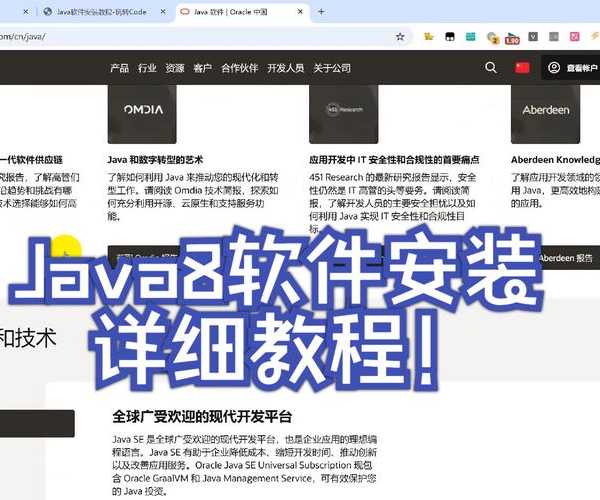This screenshot has height=500, width=600.
Task: Select the China flag country selector
Action: pos(522,68)
